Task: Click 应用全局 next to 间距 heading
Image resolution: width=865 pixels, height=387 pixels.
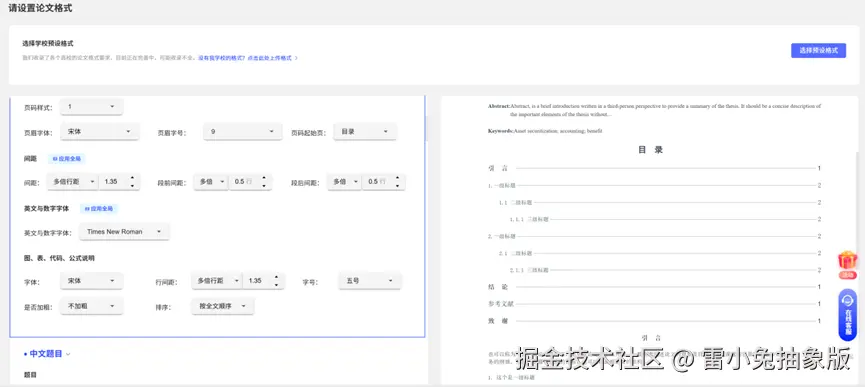Action: click(66, 159)
